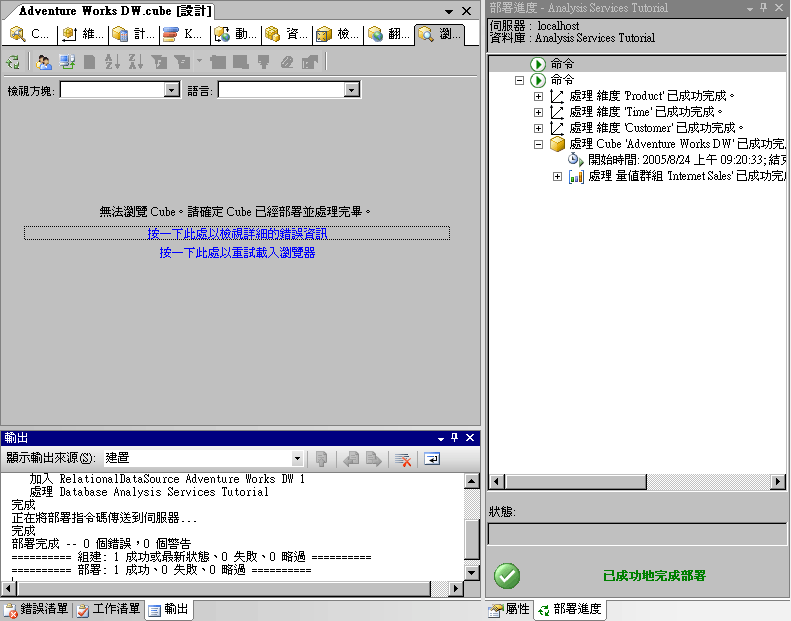This screenshot has width=791, height=621.
Task: Collapse the 處理 Cube 'Adventure Works DW' node
Action: [538, 145]
